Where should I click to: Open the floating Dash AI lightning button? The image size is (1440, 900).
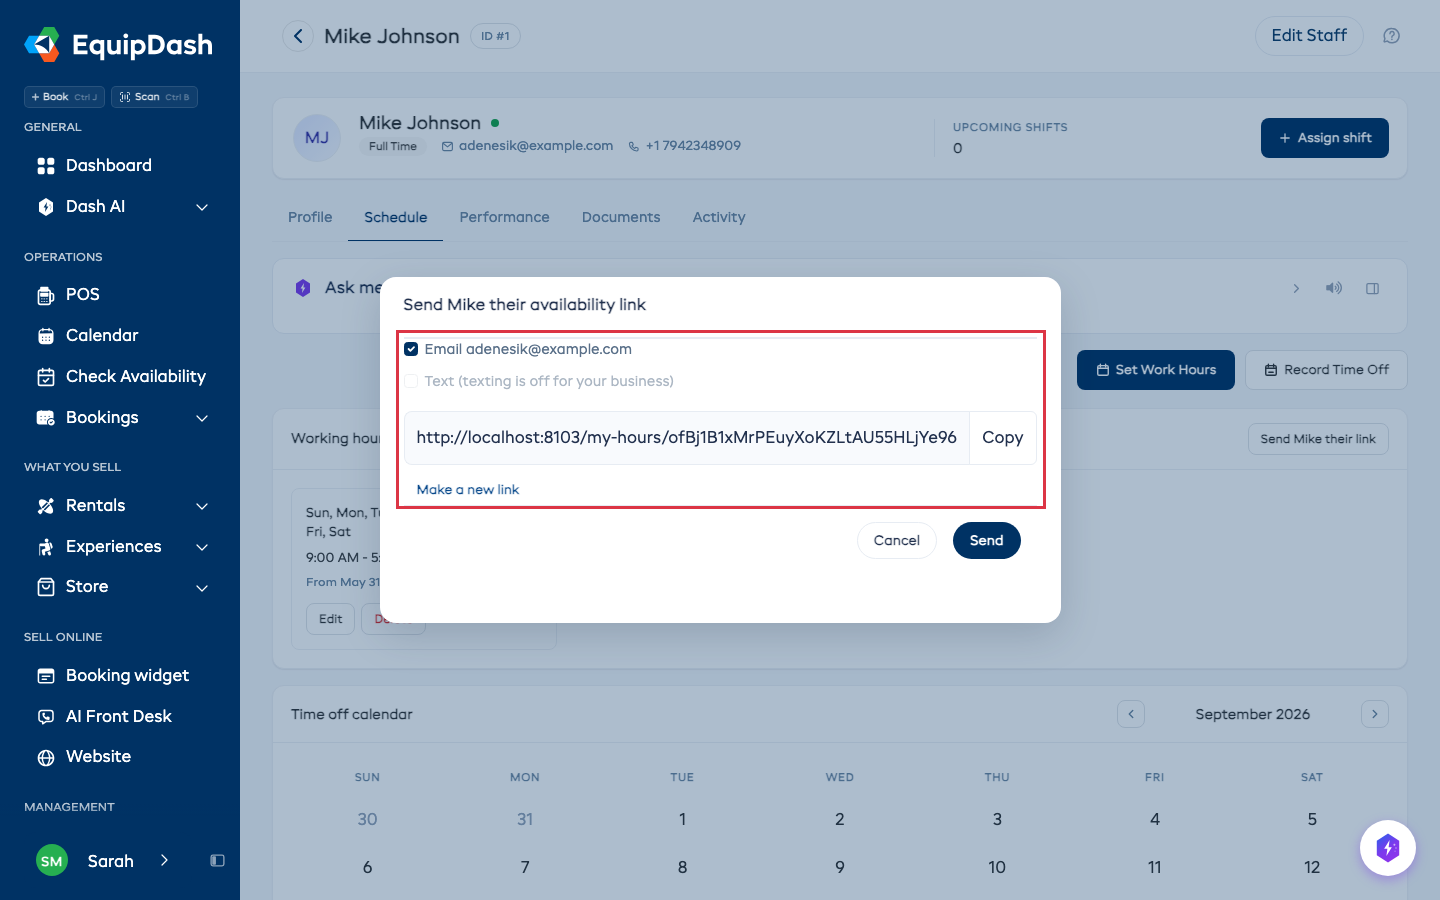1388,848
